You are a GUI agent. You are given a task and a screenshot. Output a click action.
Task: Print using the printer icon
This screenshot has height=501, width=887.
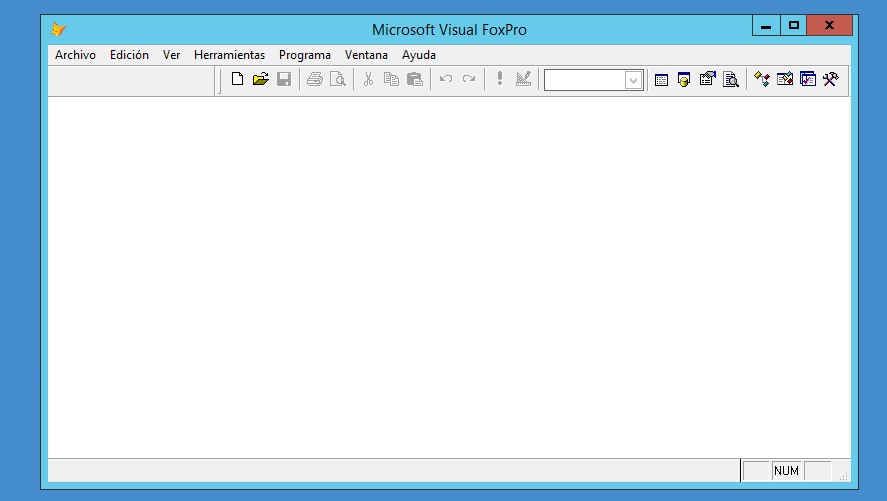(x=315, y=79)
